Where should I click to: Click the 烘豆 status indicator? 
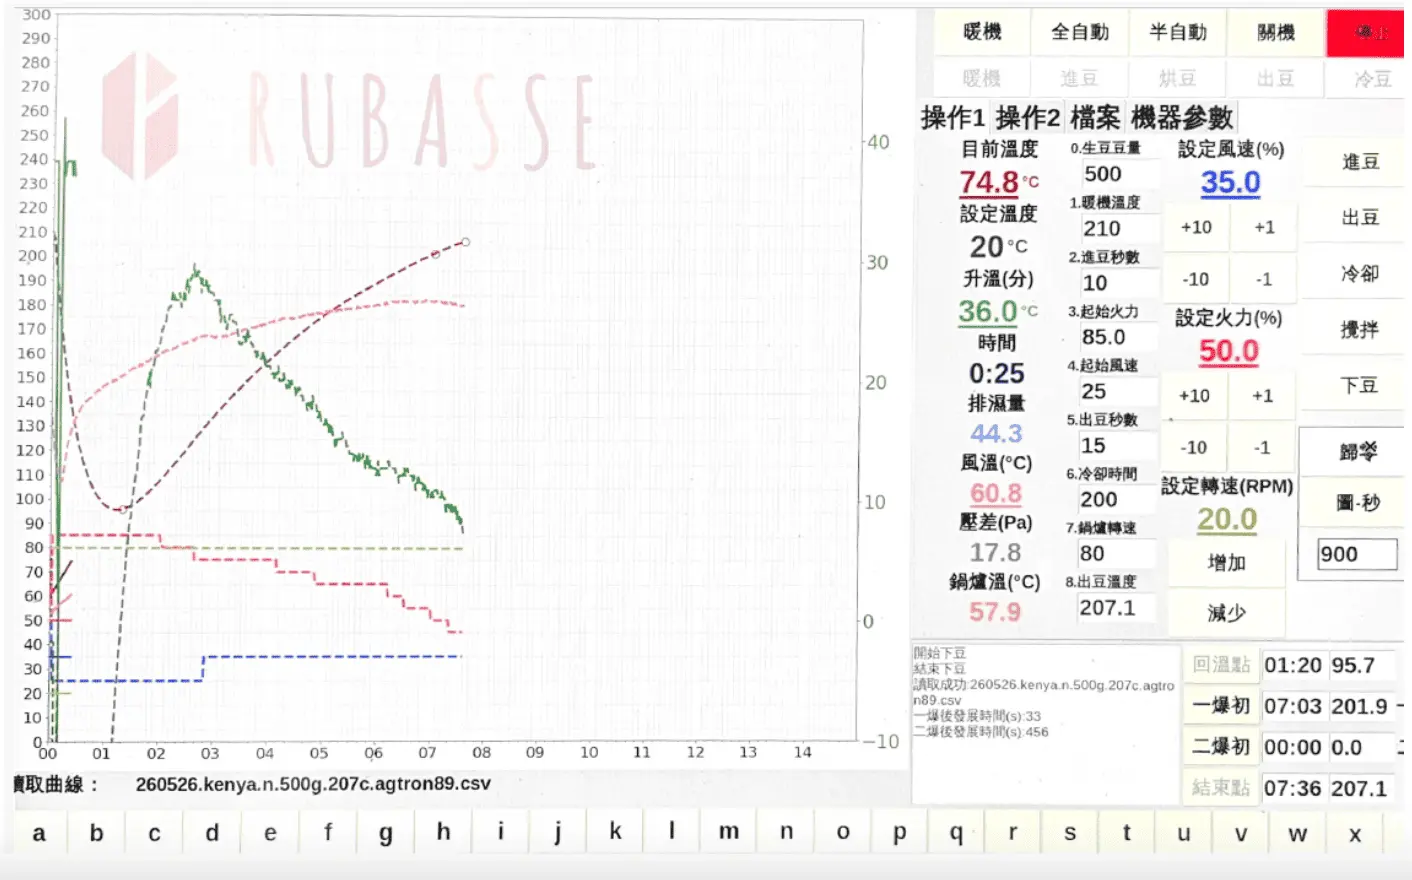1177,78
